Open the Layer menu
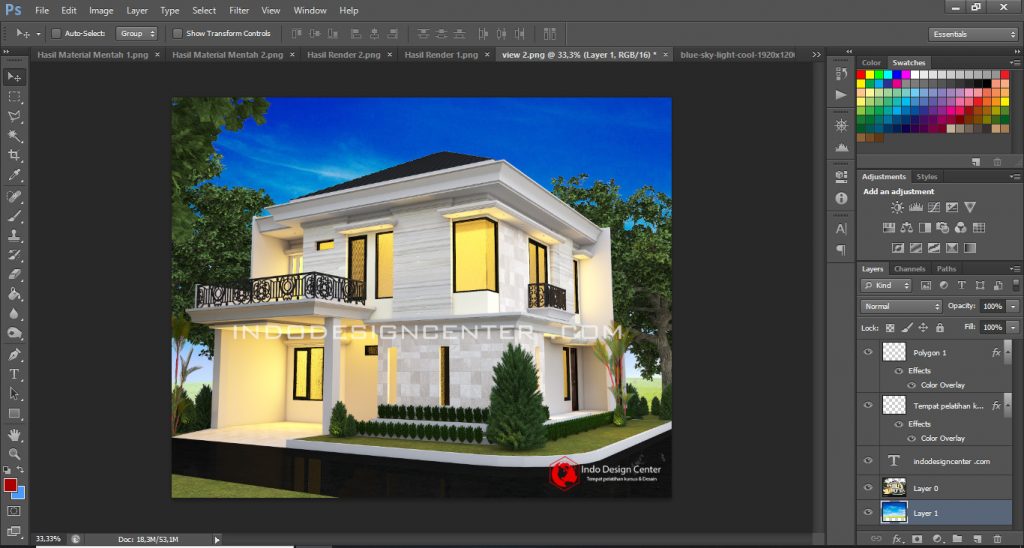 point(136,10)
